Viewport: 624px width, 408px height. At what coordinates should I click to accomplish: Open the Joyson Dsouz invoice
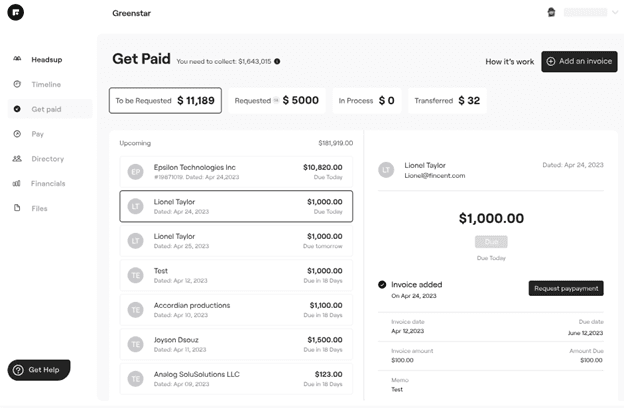[x=236, y=344]
